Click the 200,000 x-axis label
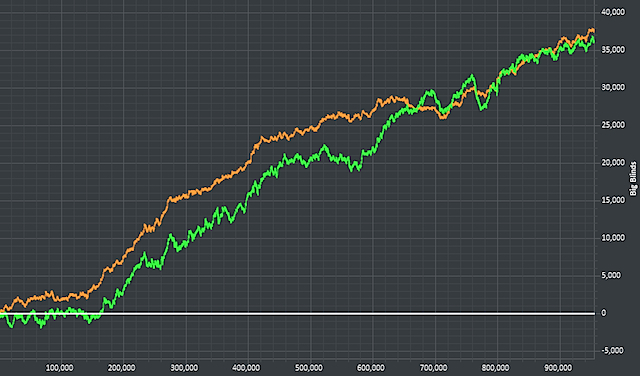The image size is (640, 376). pos(121,367)
